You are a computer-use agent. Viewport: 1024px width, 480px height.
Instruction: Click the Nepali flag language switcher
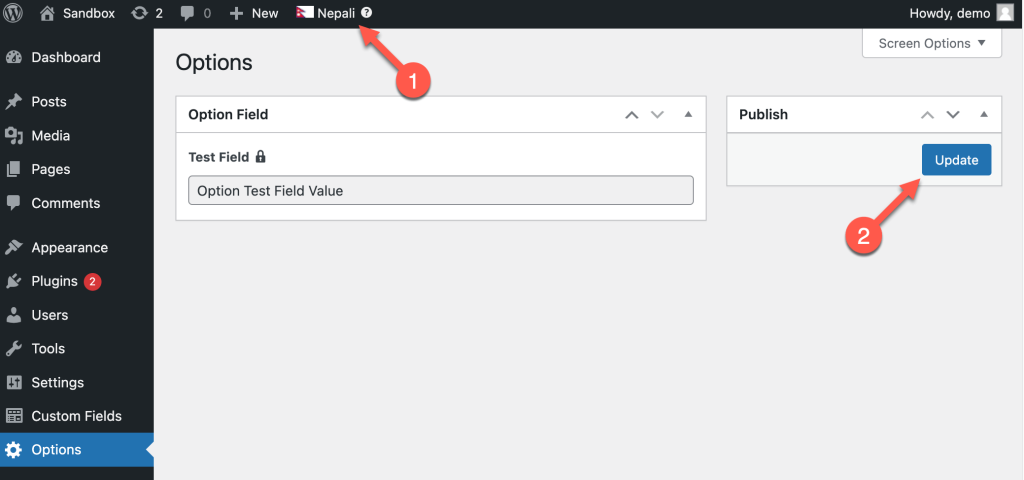click(325, 13)
